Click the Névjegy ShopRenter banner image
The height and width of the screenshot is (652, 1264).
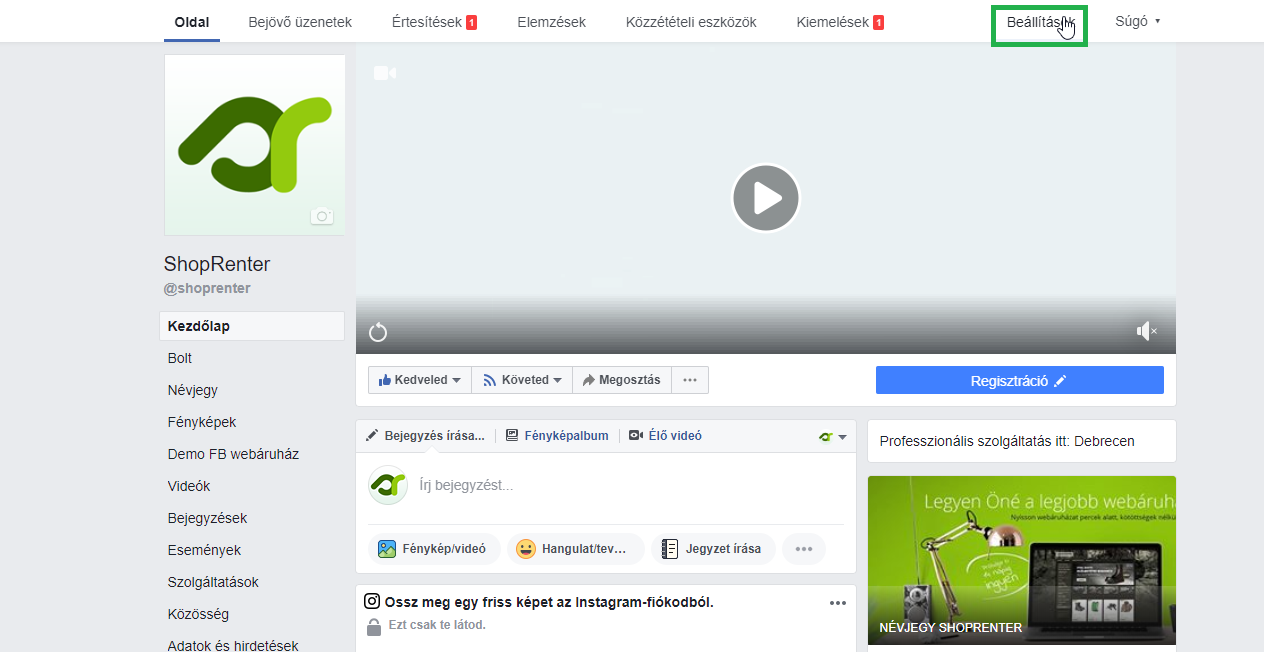click(x=1022, y=561)
